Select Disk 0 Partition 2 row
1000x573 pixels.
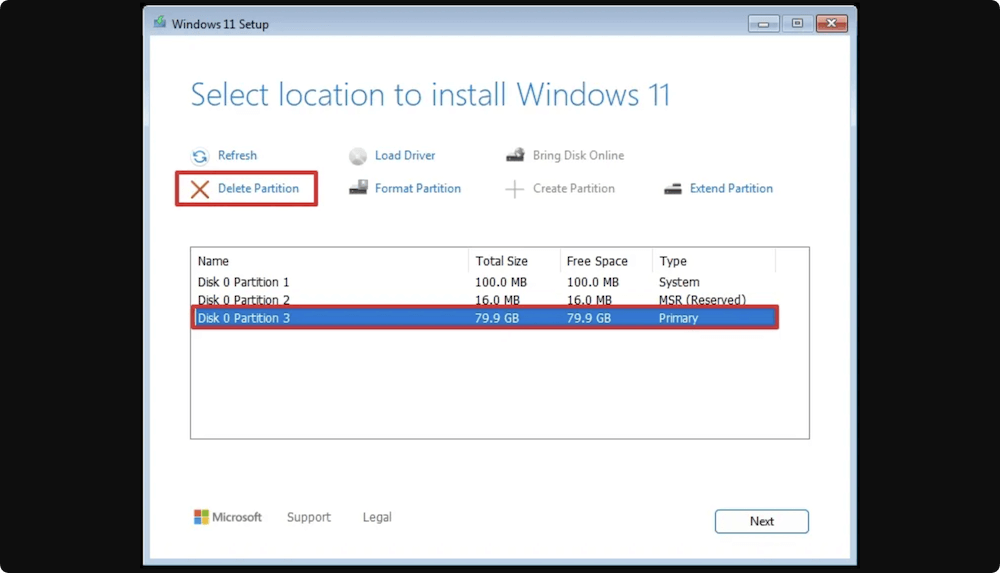[x=485, y=299]
